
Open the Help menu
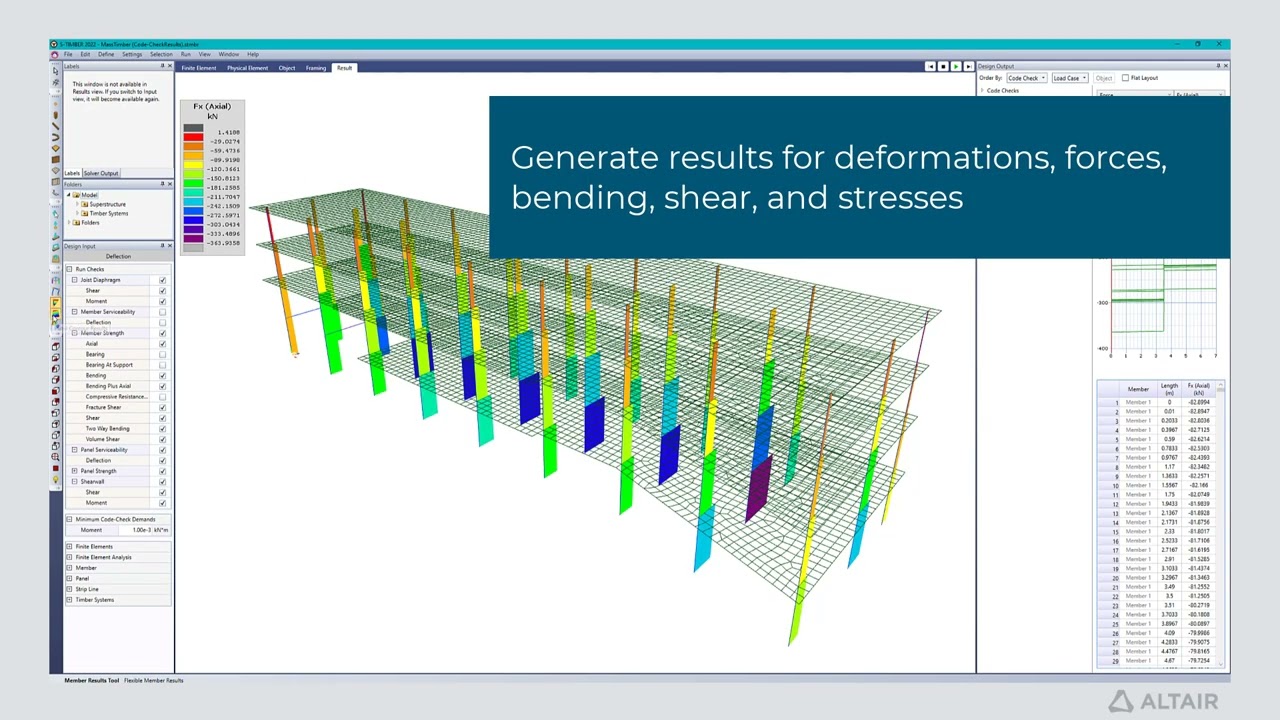[253, 54]
